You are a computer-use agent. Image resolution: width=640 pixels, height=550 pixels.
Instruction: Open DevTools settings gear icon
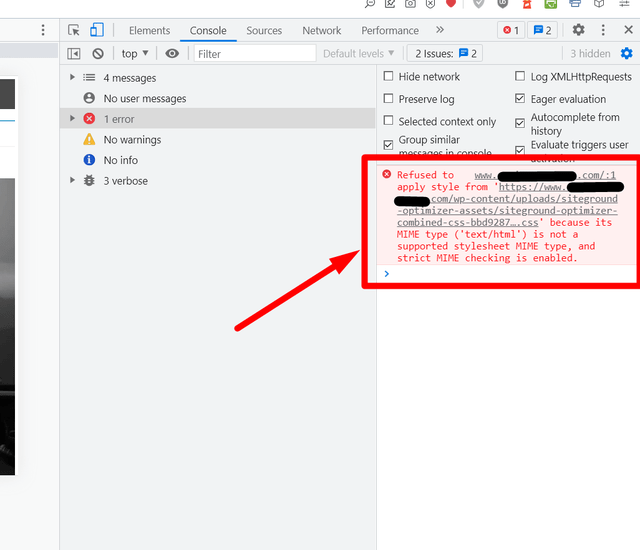pos(578,30)
